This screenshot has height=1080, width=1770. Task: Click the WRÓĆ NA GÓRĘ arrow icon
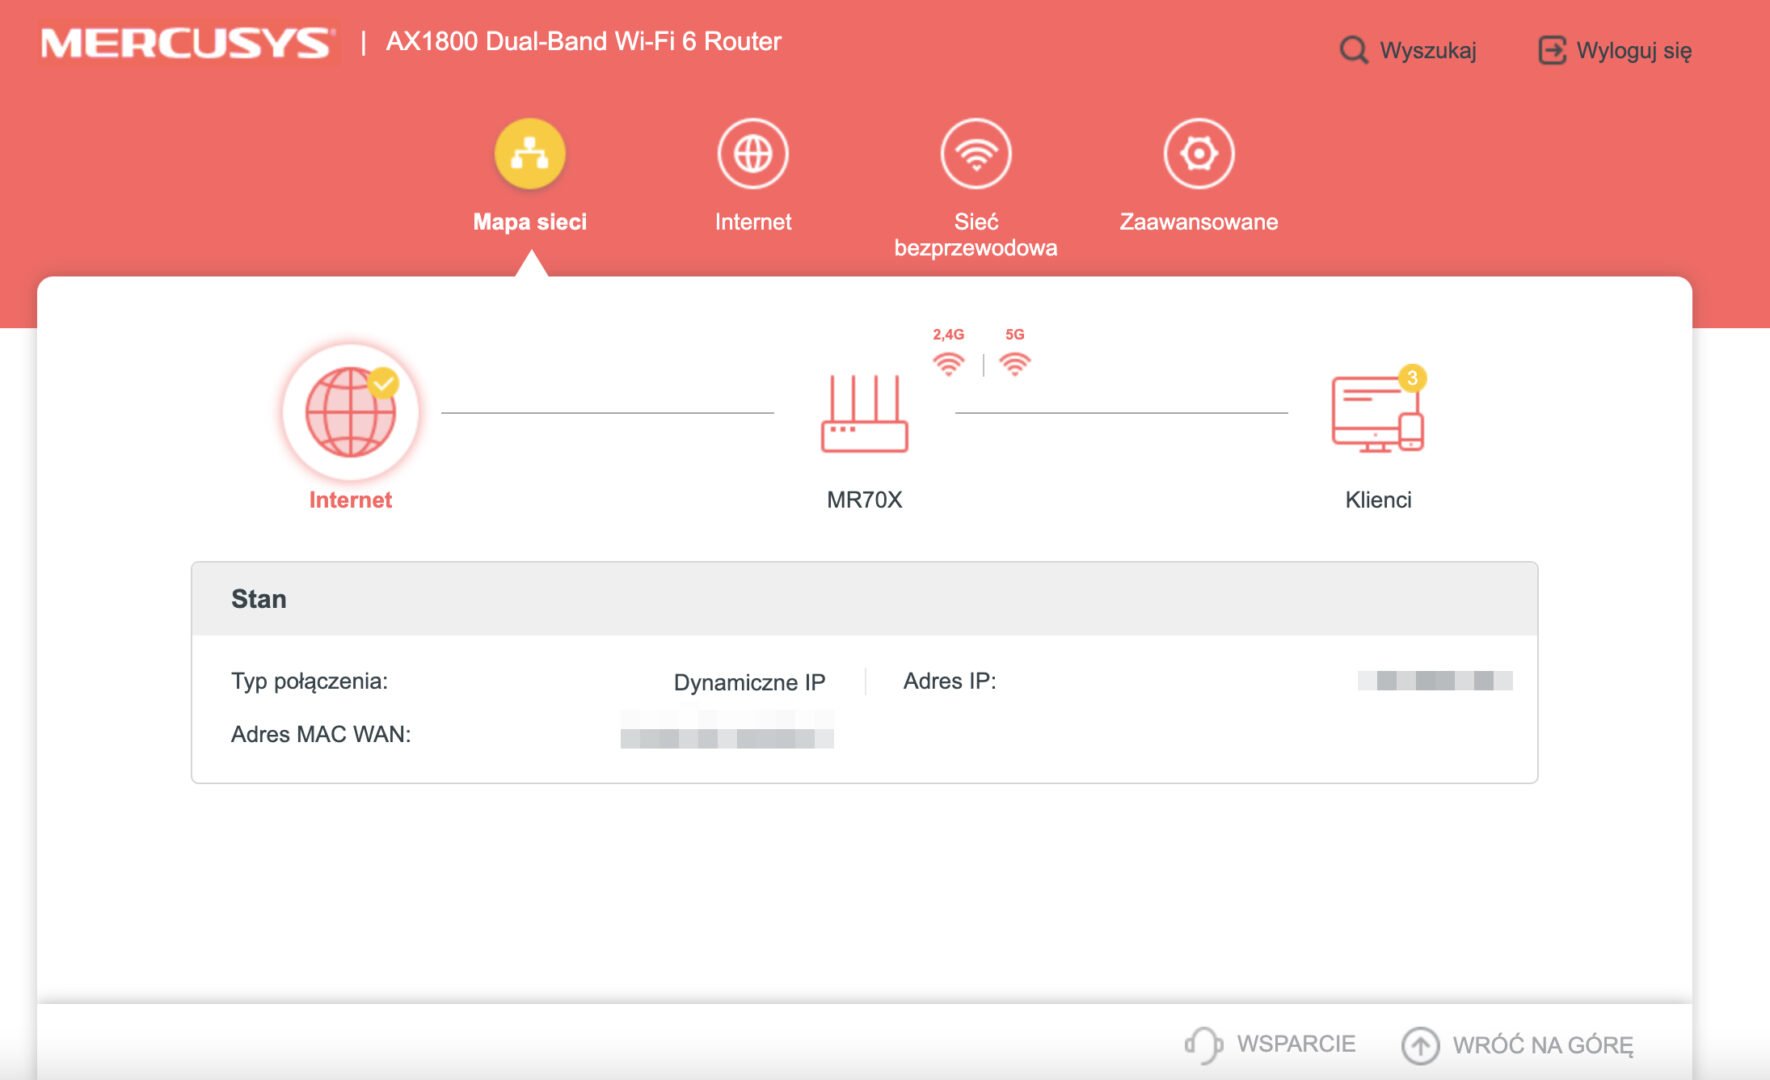pos(1420,1045)
